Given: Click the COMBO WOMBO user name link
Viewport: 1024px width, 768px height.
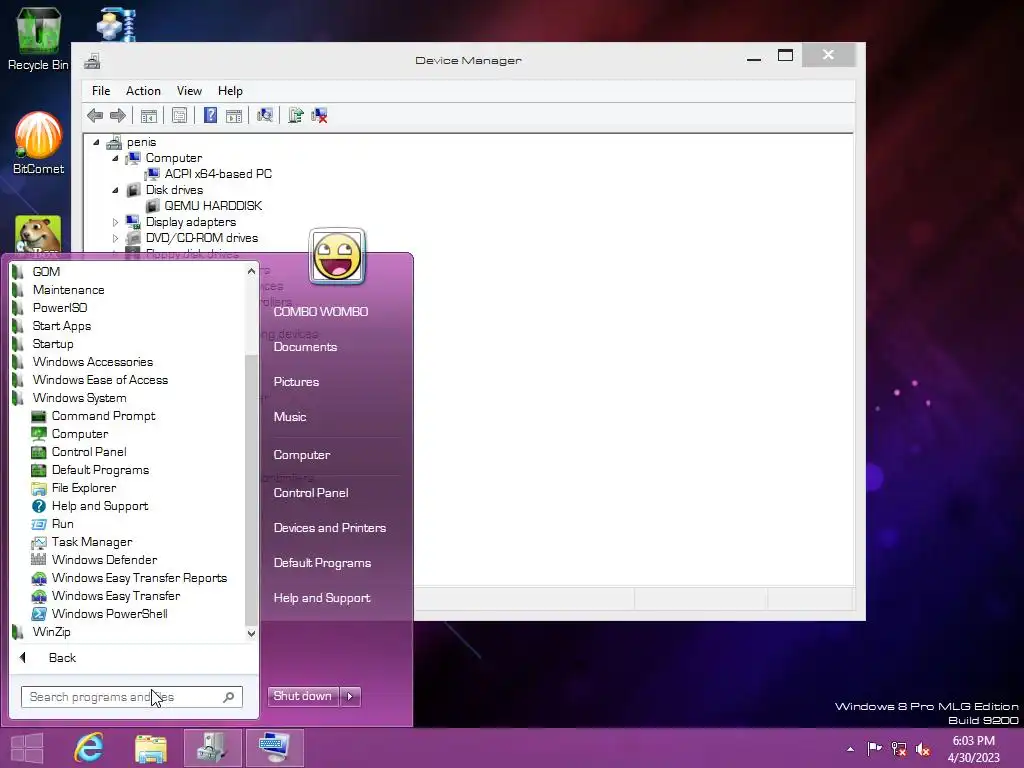Looking at the screenshot, I should point(321,312).
